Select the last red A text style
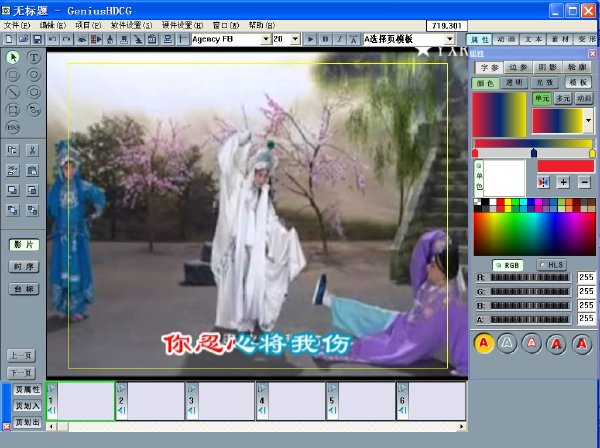 pos(582,344)
